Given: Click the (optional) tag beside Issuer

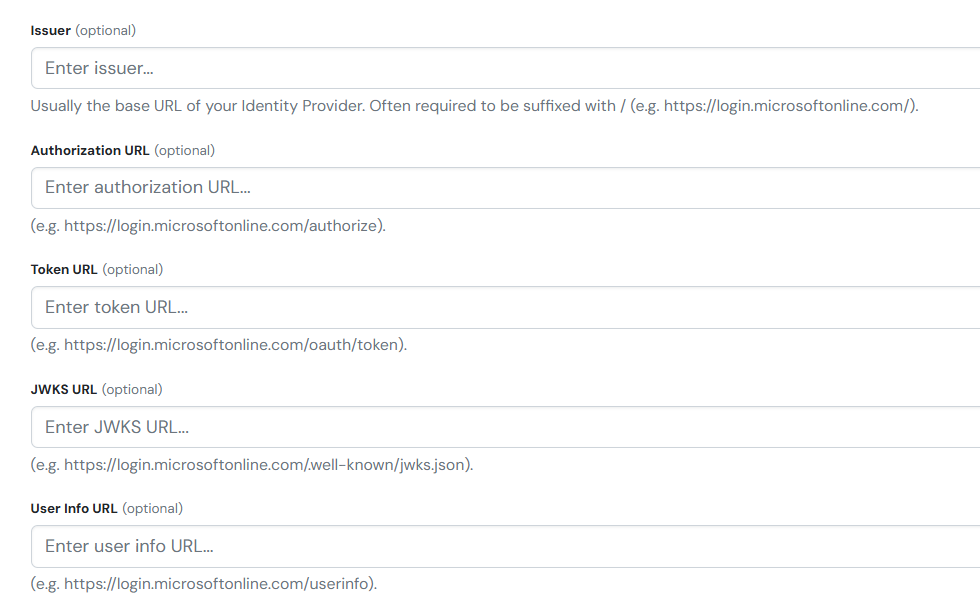Looking at the screenshot, I should [106, 30].
